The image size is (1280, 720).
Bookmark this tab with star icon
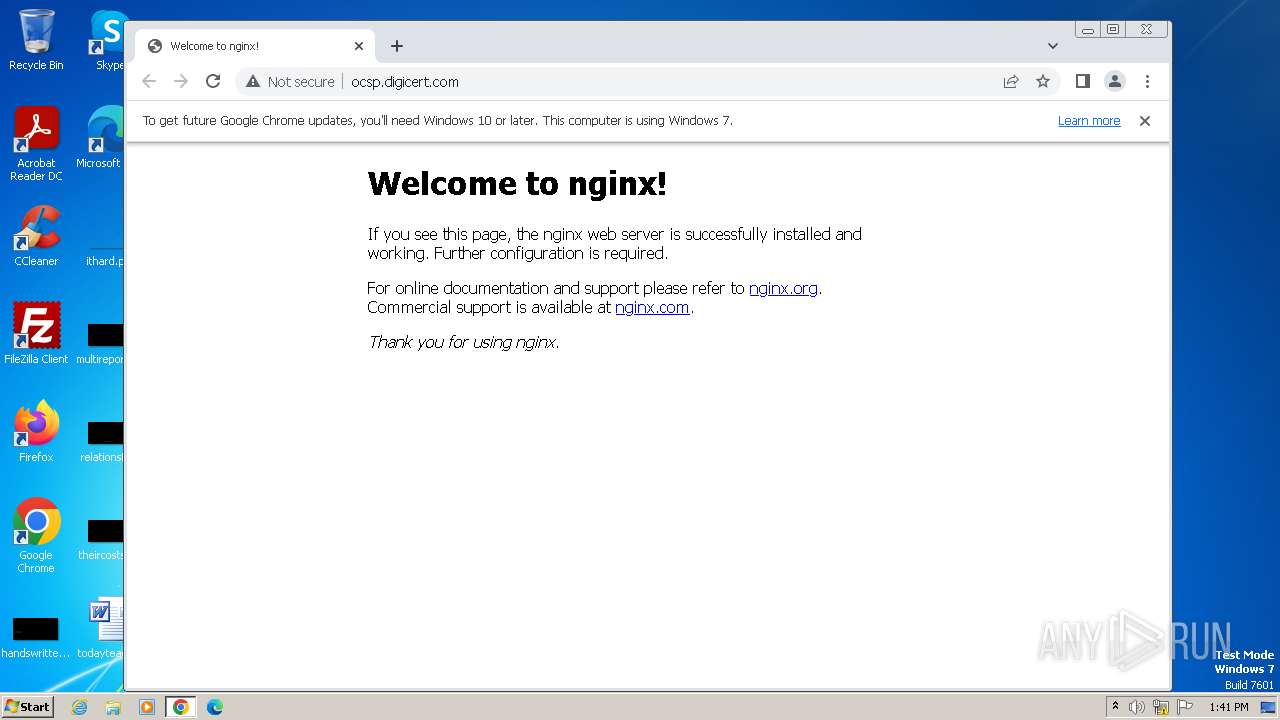click(1043, 81)
